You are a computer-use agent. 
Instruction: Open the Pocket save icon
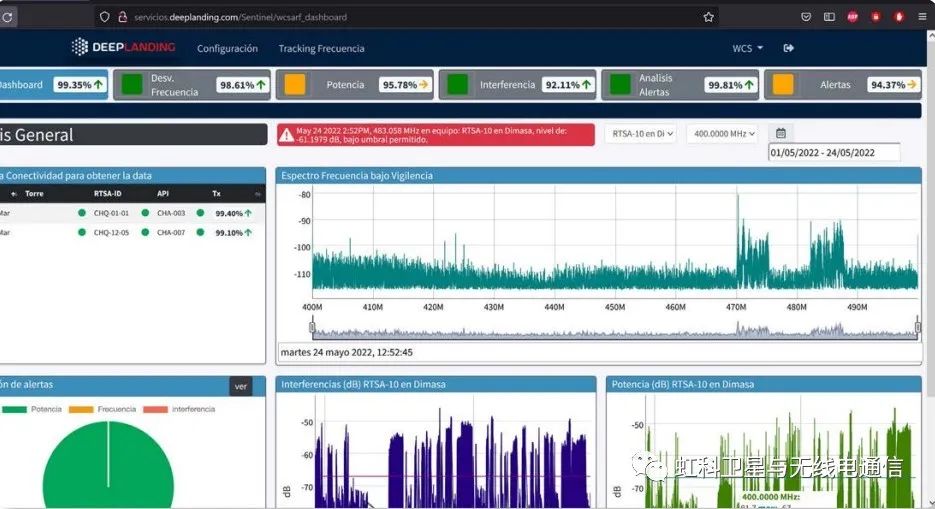tap(806, 17)
